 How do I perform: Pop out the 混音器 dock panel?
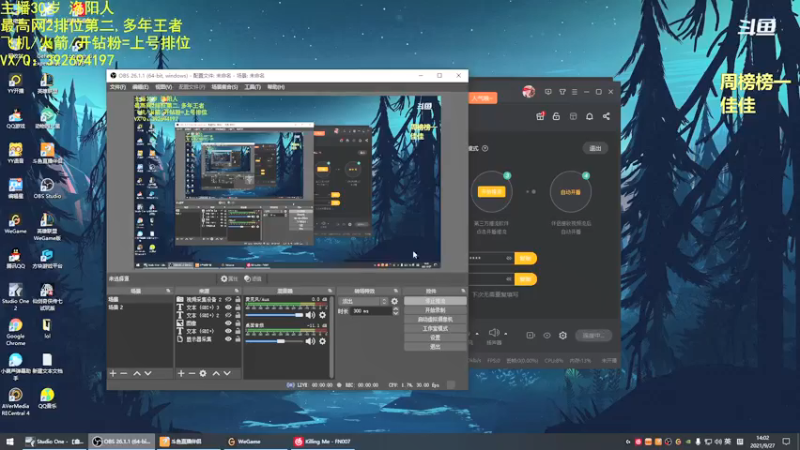330,291
